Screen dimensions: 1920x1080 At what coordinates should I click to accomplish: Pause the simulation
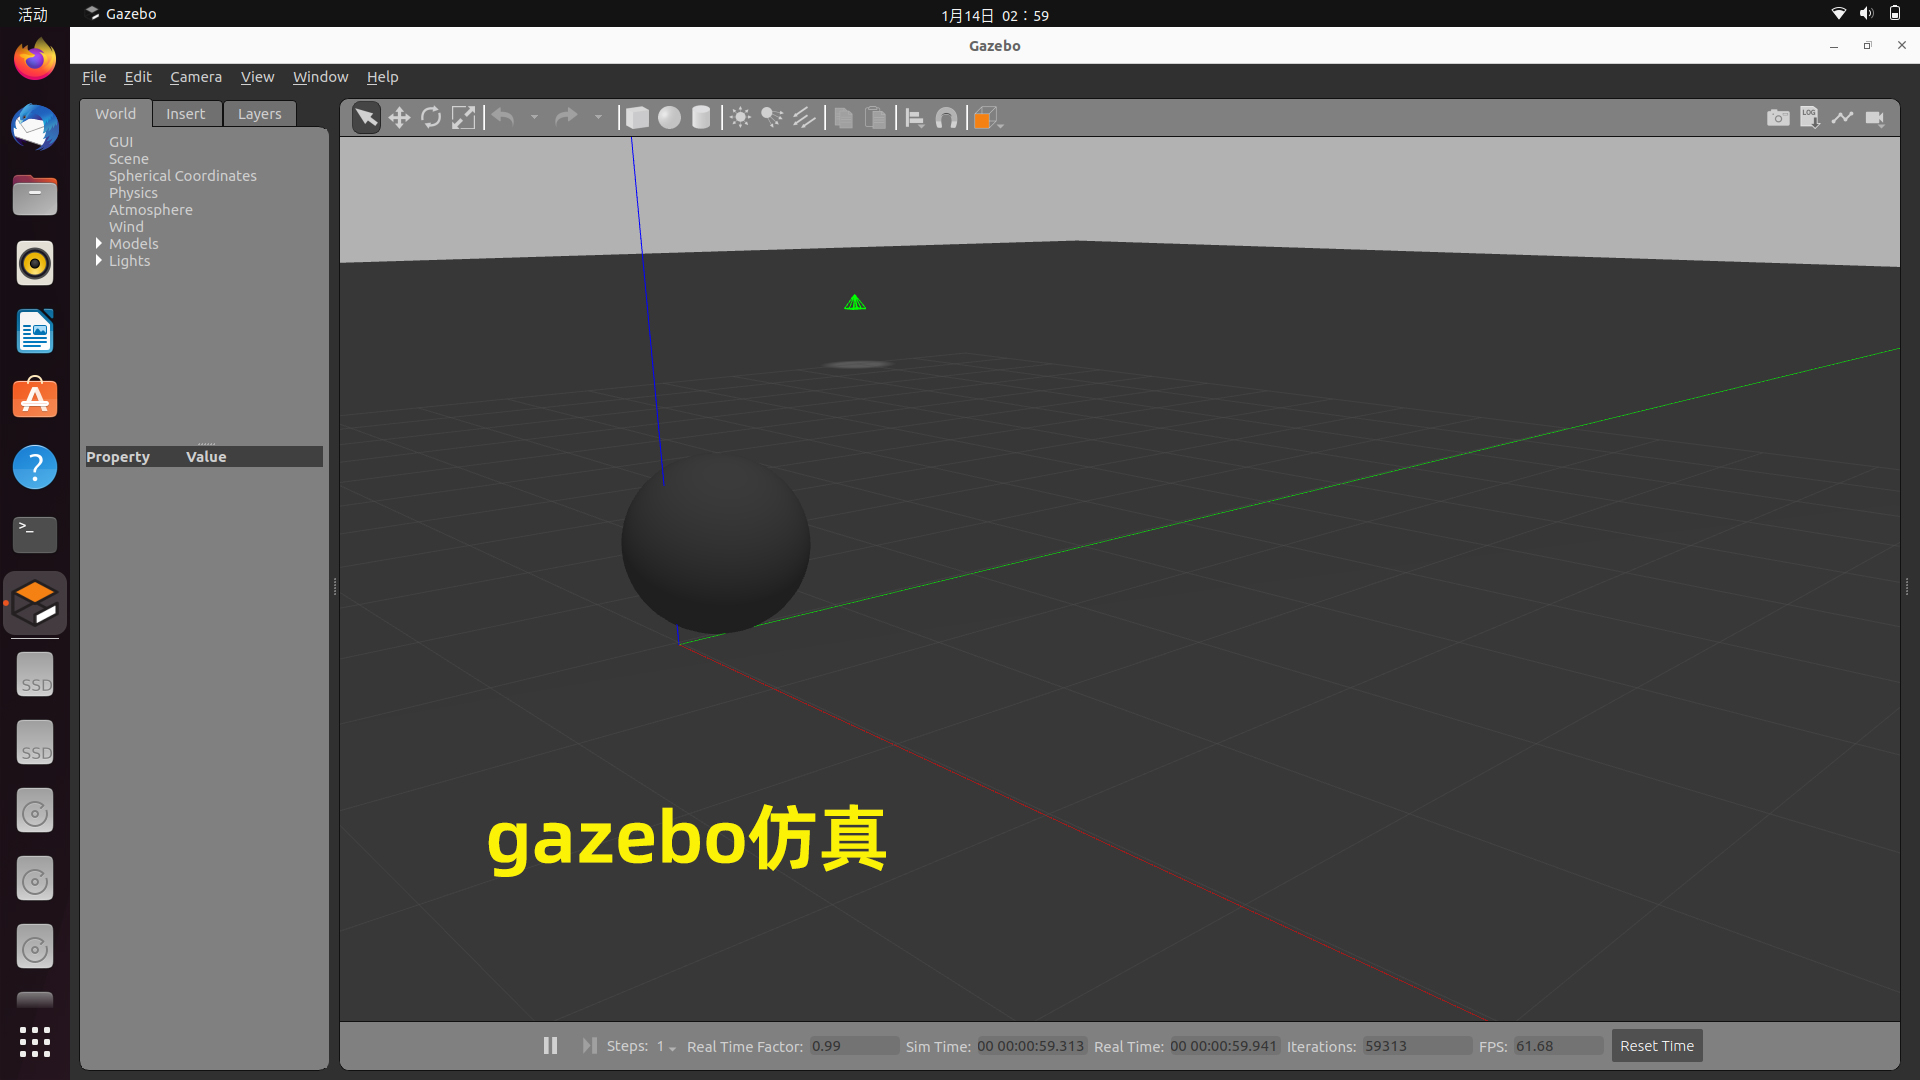coord(550,1045)
